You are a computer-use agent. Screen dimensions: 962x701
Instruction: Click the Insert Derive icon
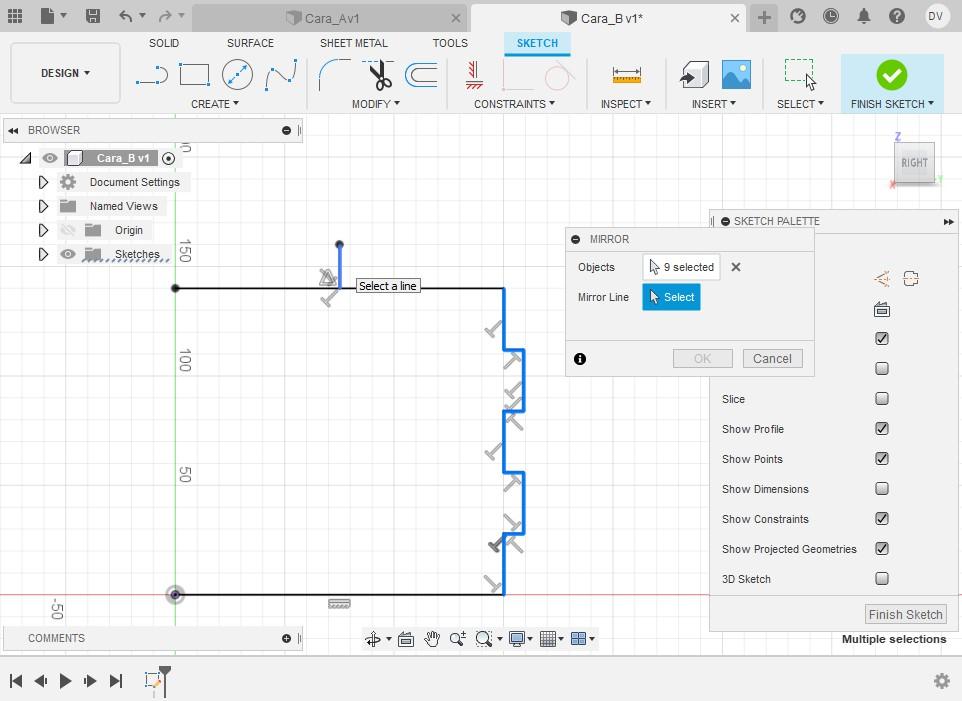click(x=695, y=75)
